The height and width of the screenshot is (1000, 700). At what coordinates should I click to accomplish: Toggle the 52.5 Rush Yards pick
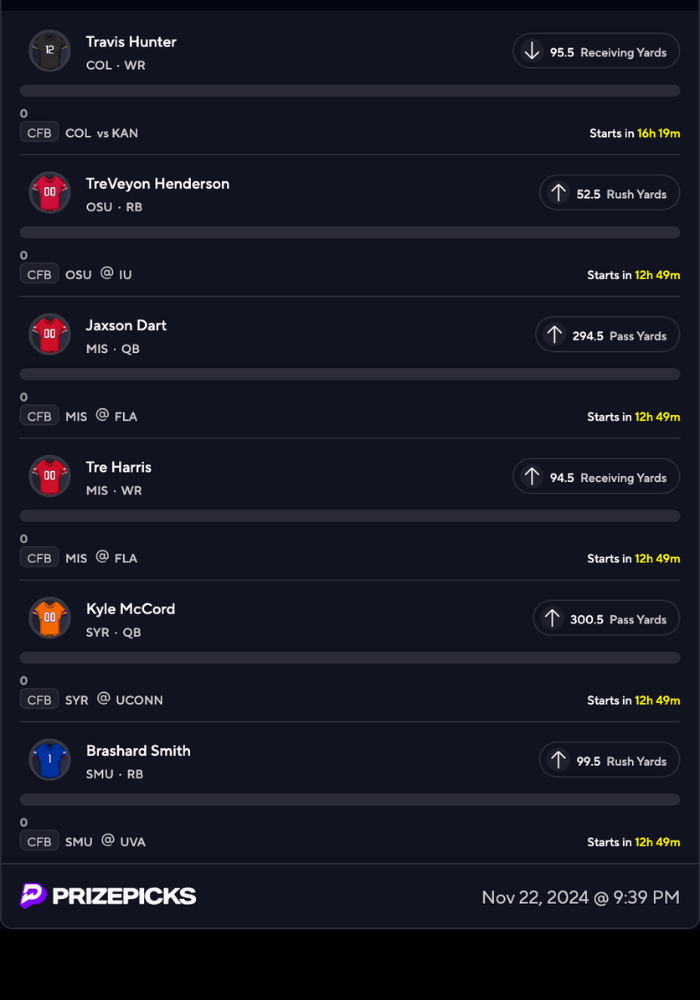tap(609, 193)
